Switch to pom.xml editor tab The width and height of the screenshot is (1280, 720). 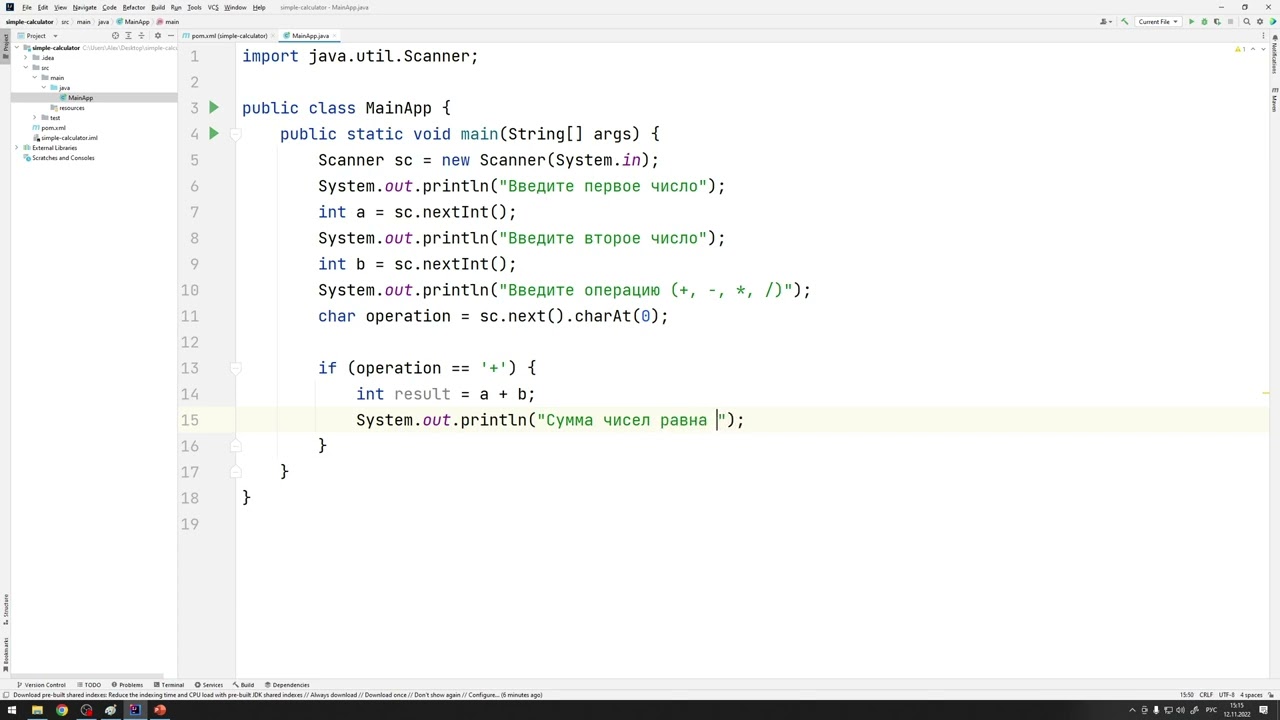point(228,35)
